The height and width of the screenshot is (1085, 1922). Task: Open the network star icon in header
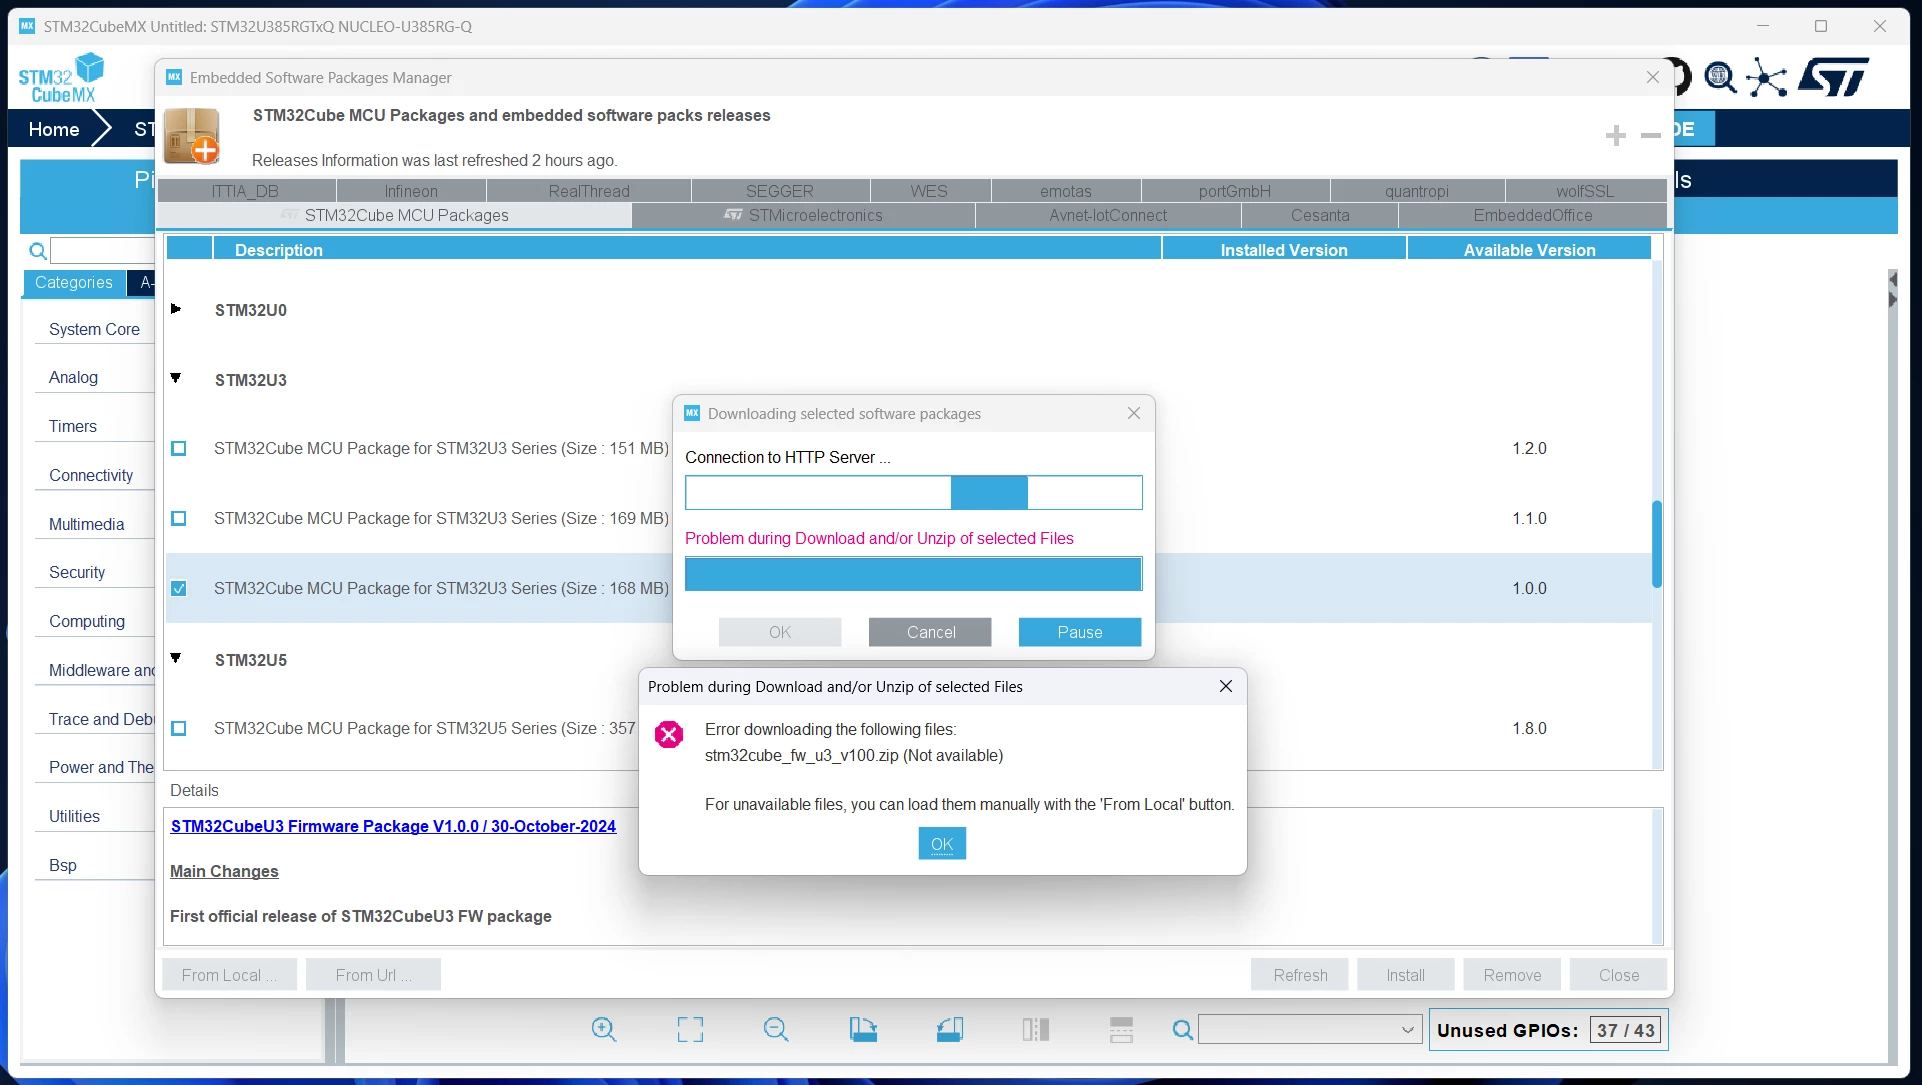(x=1767, y=78)
